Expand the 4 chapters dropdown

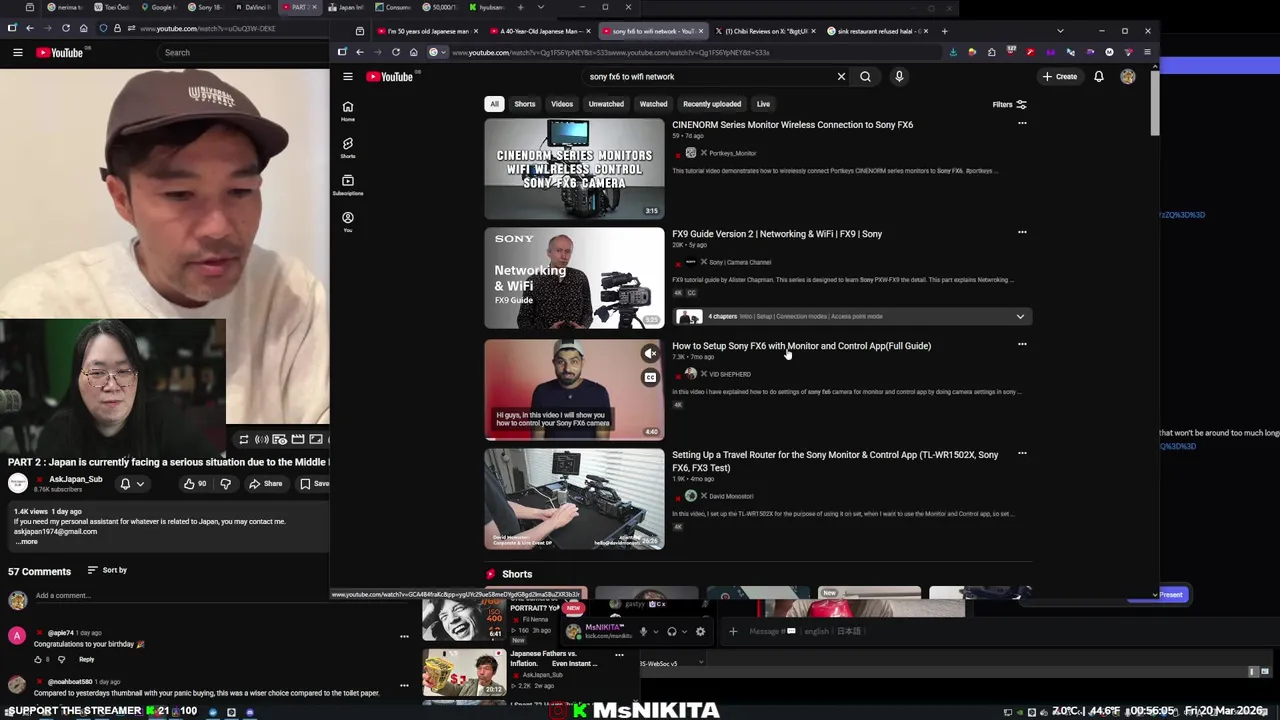coord(1020,317)
